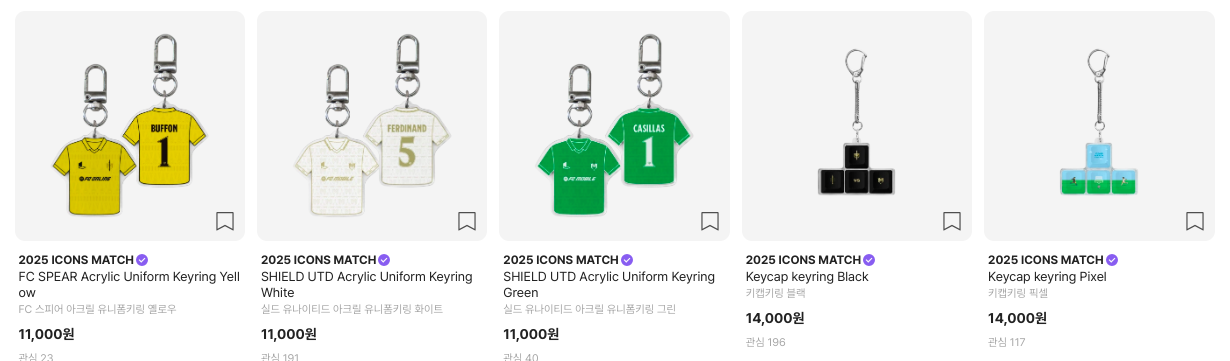Open FC SPEAR Acrylic Uniform Keyring Yellow title
1230x361 pixels.
point(130,285)
